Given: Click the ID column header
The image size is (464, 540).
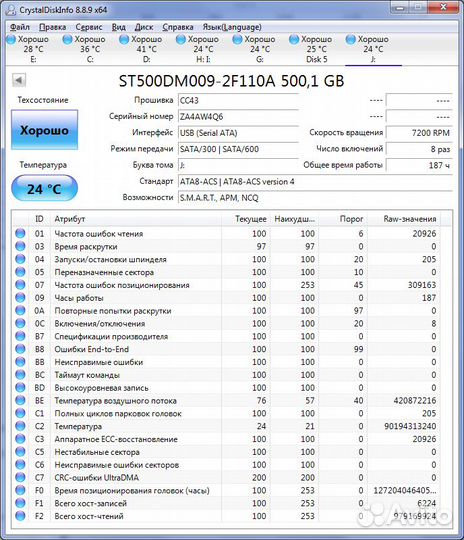Looking at the screenshot, I should (40, 219).
